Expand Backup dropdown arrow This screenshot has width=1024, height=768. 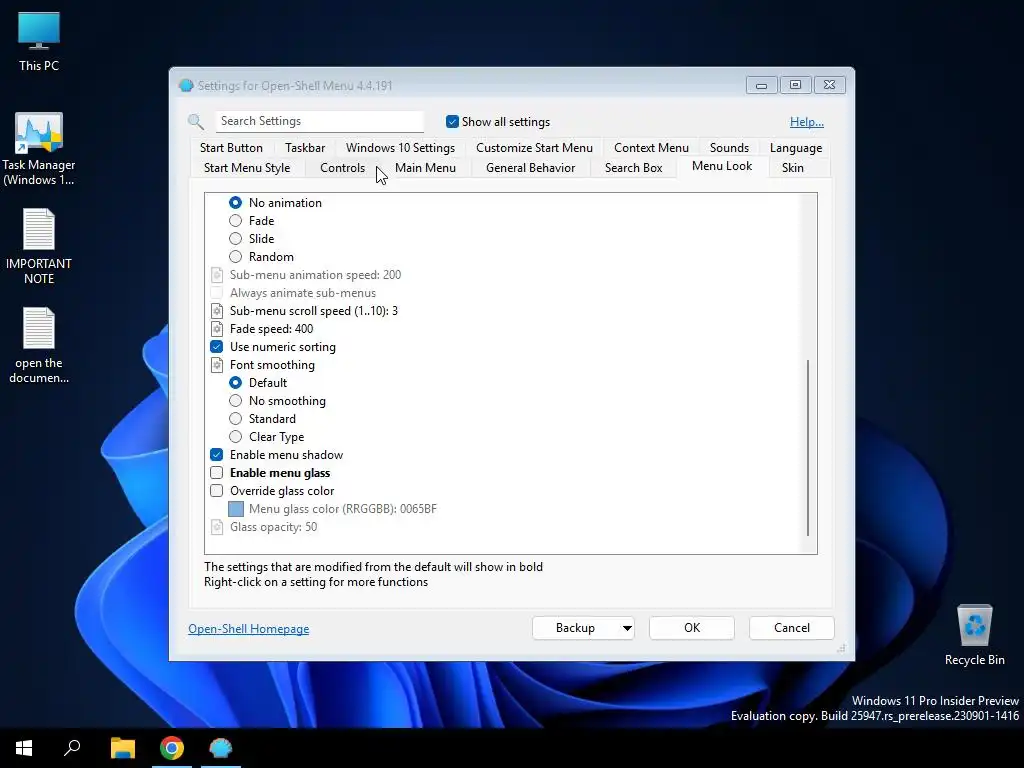coord(626,628)
